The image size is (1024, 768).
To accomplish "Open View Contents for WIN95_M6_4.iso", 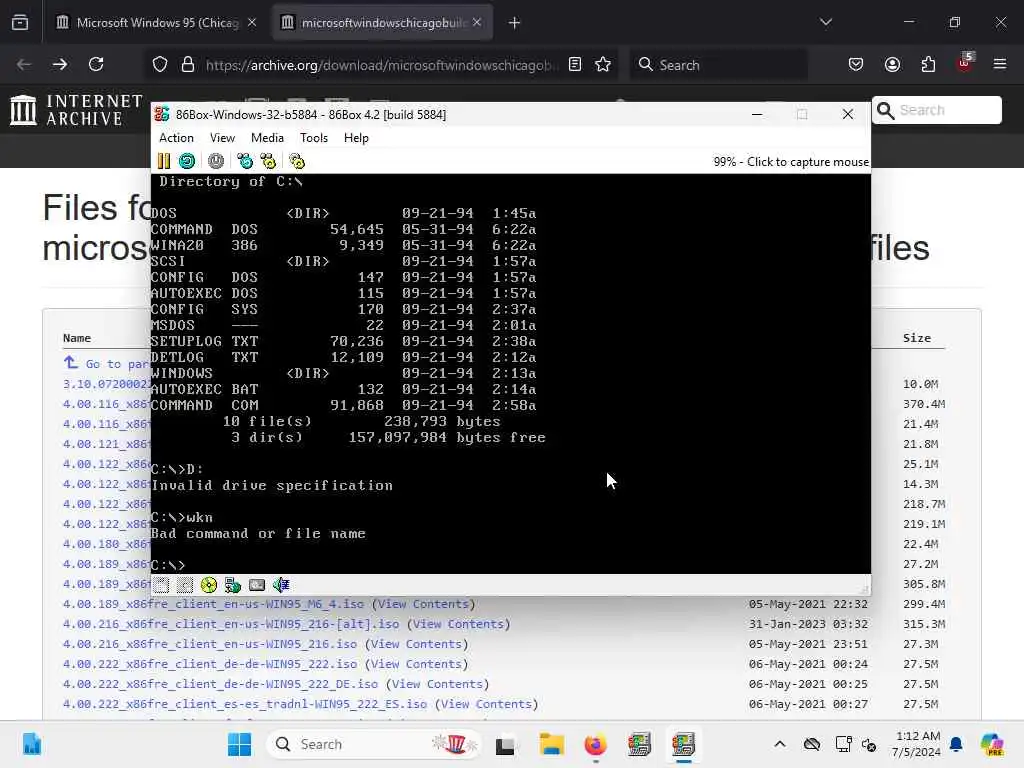I will (x=424, y=604).
